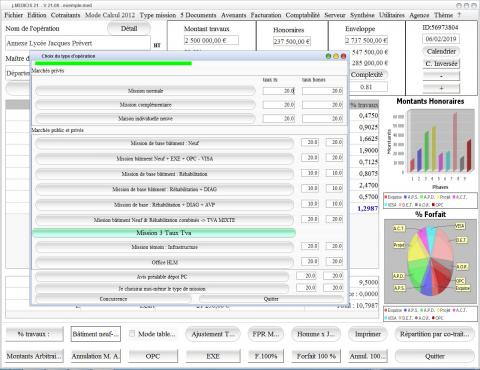
Task: Select the Mission normale option
Action: pos(145,91)
